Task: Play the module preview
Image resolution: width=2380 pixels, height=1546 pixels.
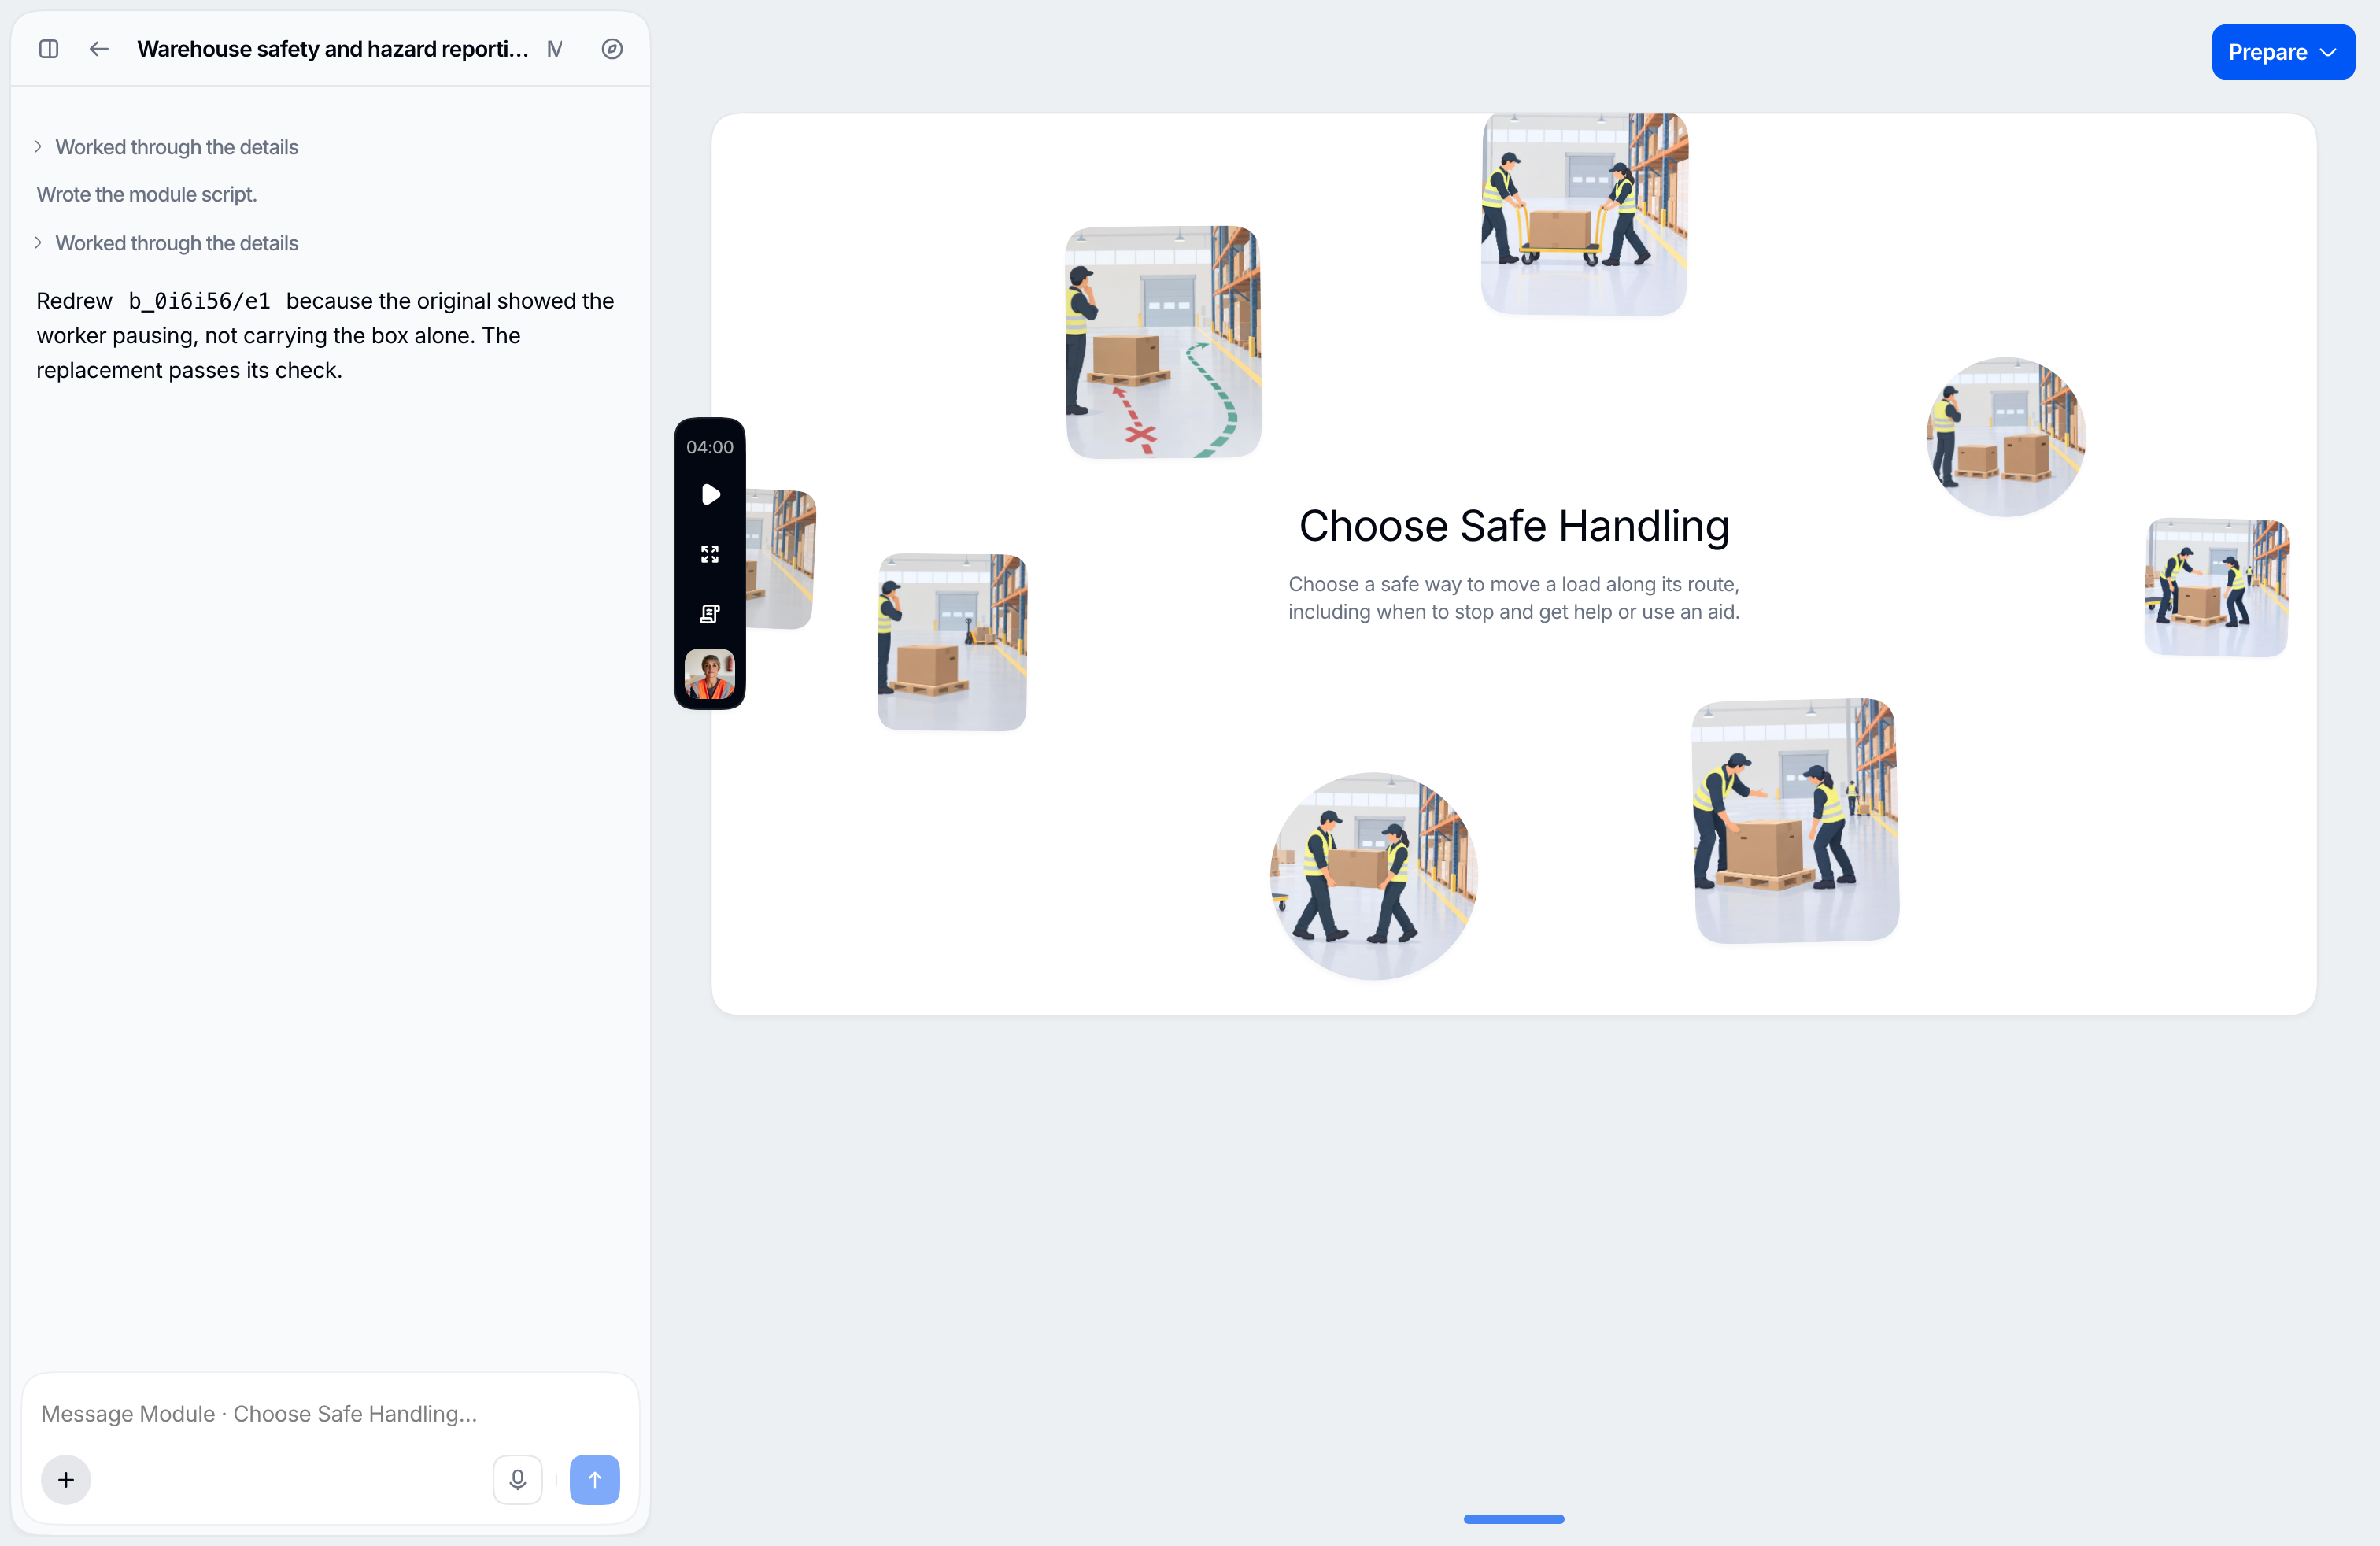Action: click(x=710, y=494)
